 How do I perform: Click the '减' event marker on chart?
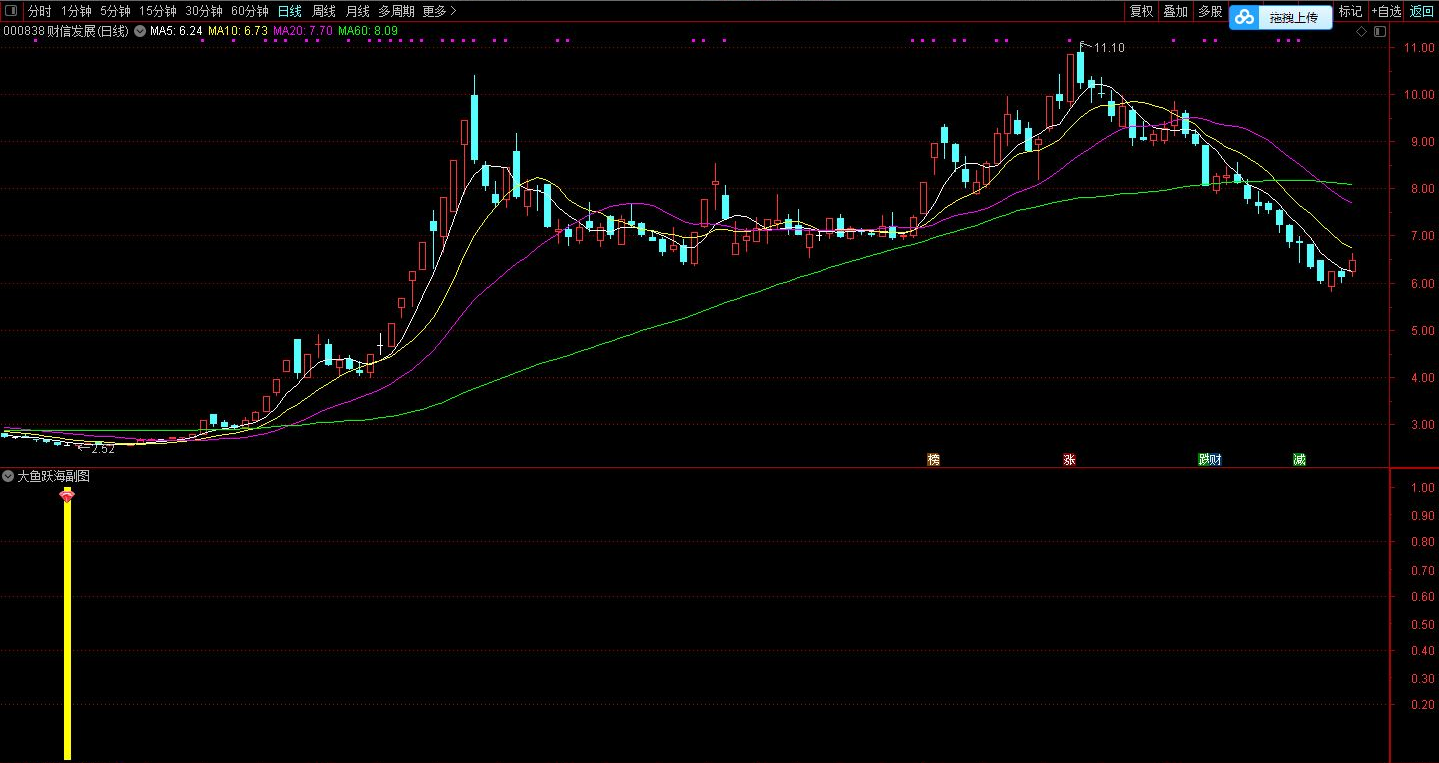point(1298,460)
